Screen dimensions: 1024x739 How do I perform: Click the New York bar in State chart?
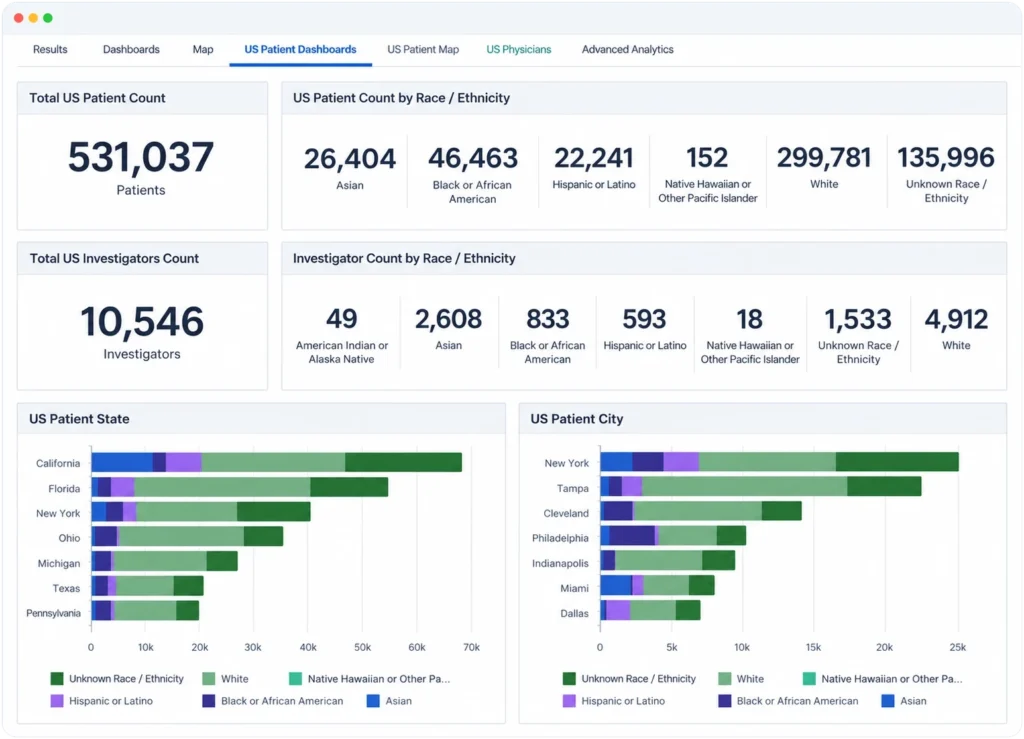pos(201,512)
